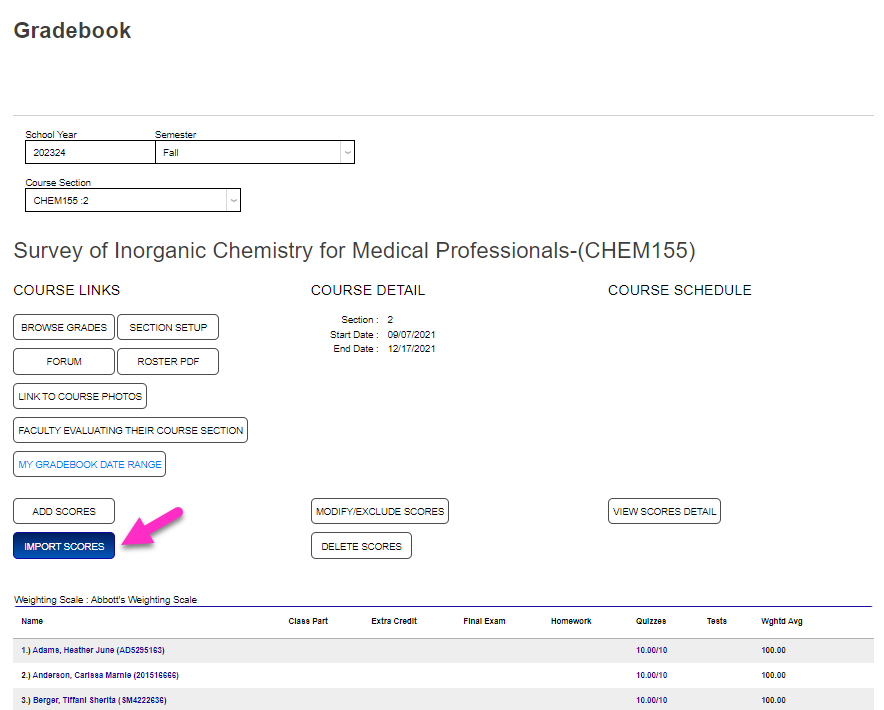Click Adams' quiz score of 10.00/10
The height and width of the screenshot is (710, 884).
pos(651,650)
